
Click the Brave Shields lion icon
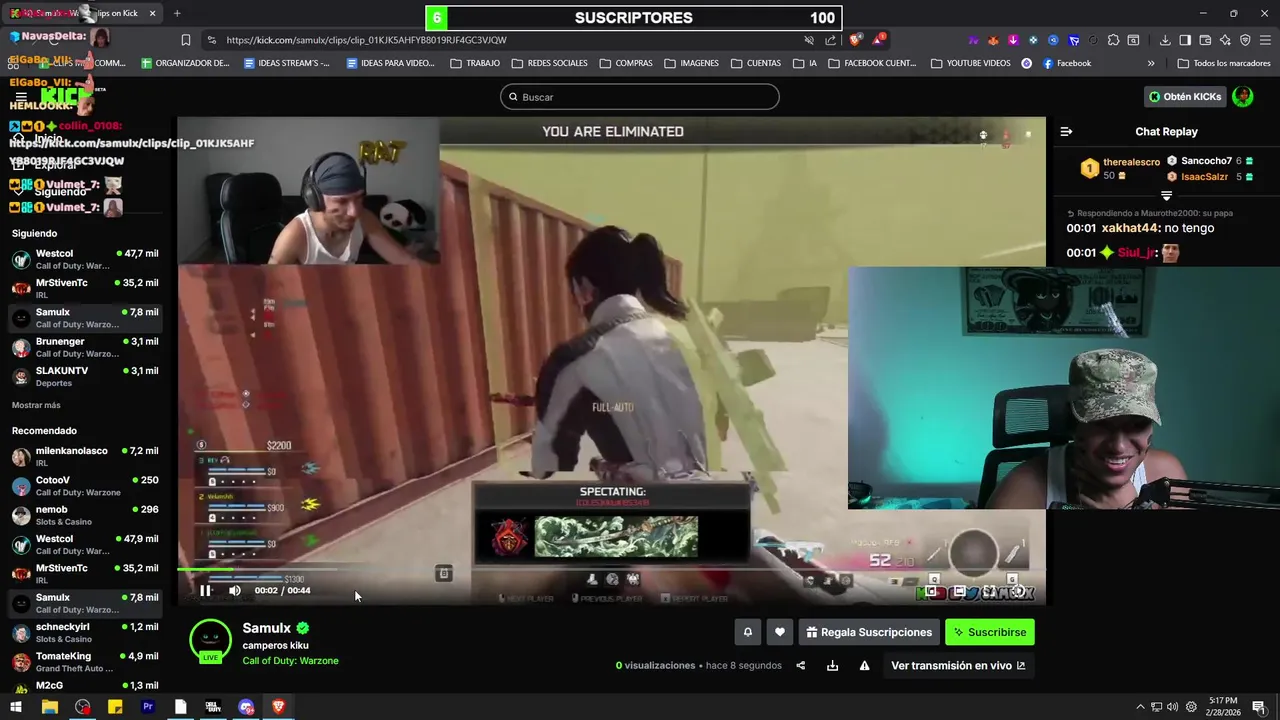pyautogui.click(x=855, y=40)
